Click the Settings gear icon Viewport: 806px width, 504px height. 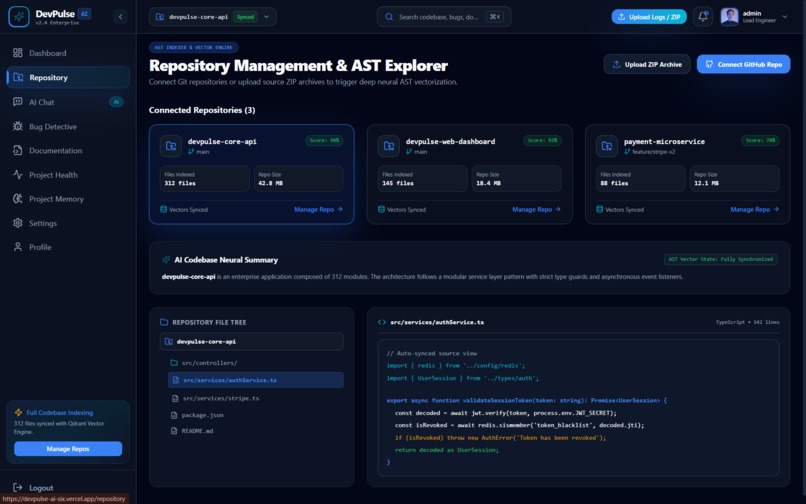tap(17, 223)
